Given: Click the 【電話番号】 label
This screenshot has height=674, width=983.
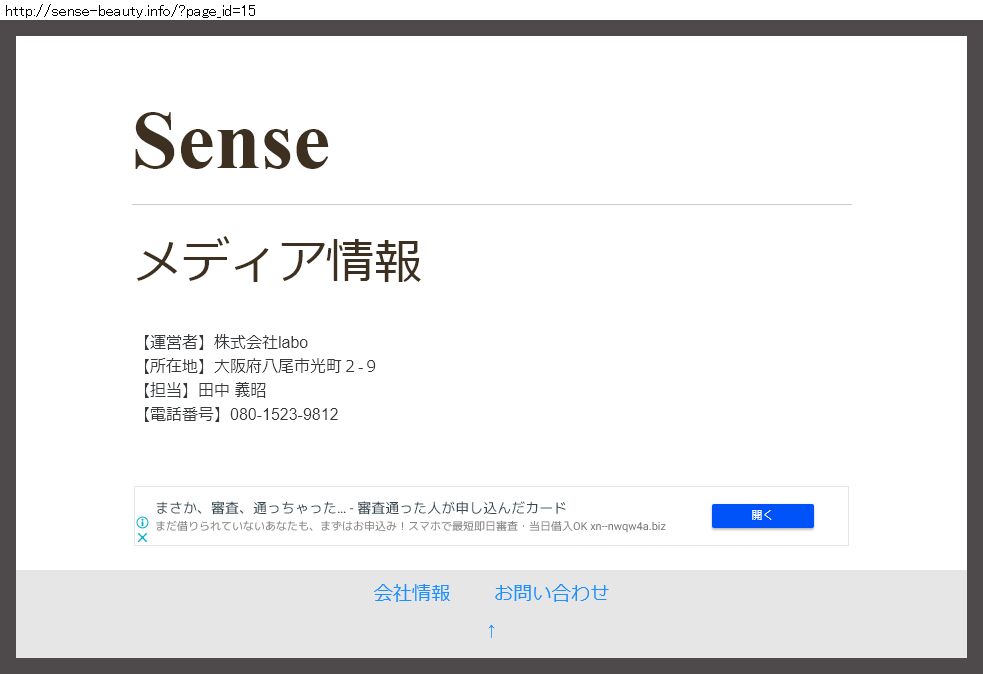Looking at the screenshot, I should (x=181, y=414).
